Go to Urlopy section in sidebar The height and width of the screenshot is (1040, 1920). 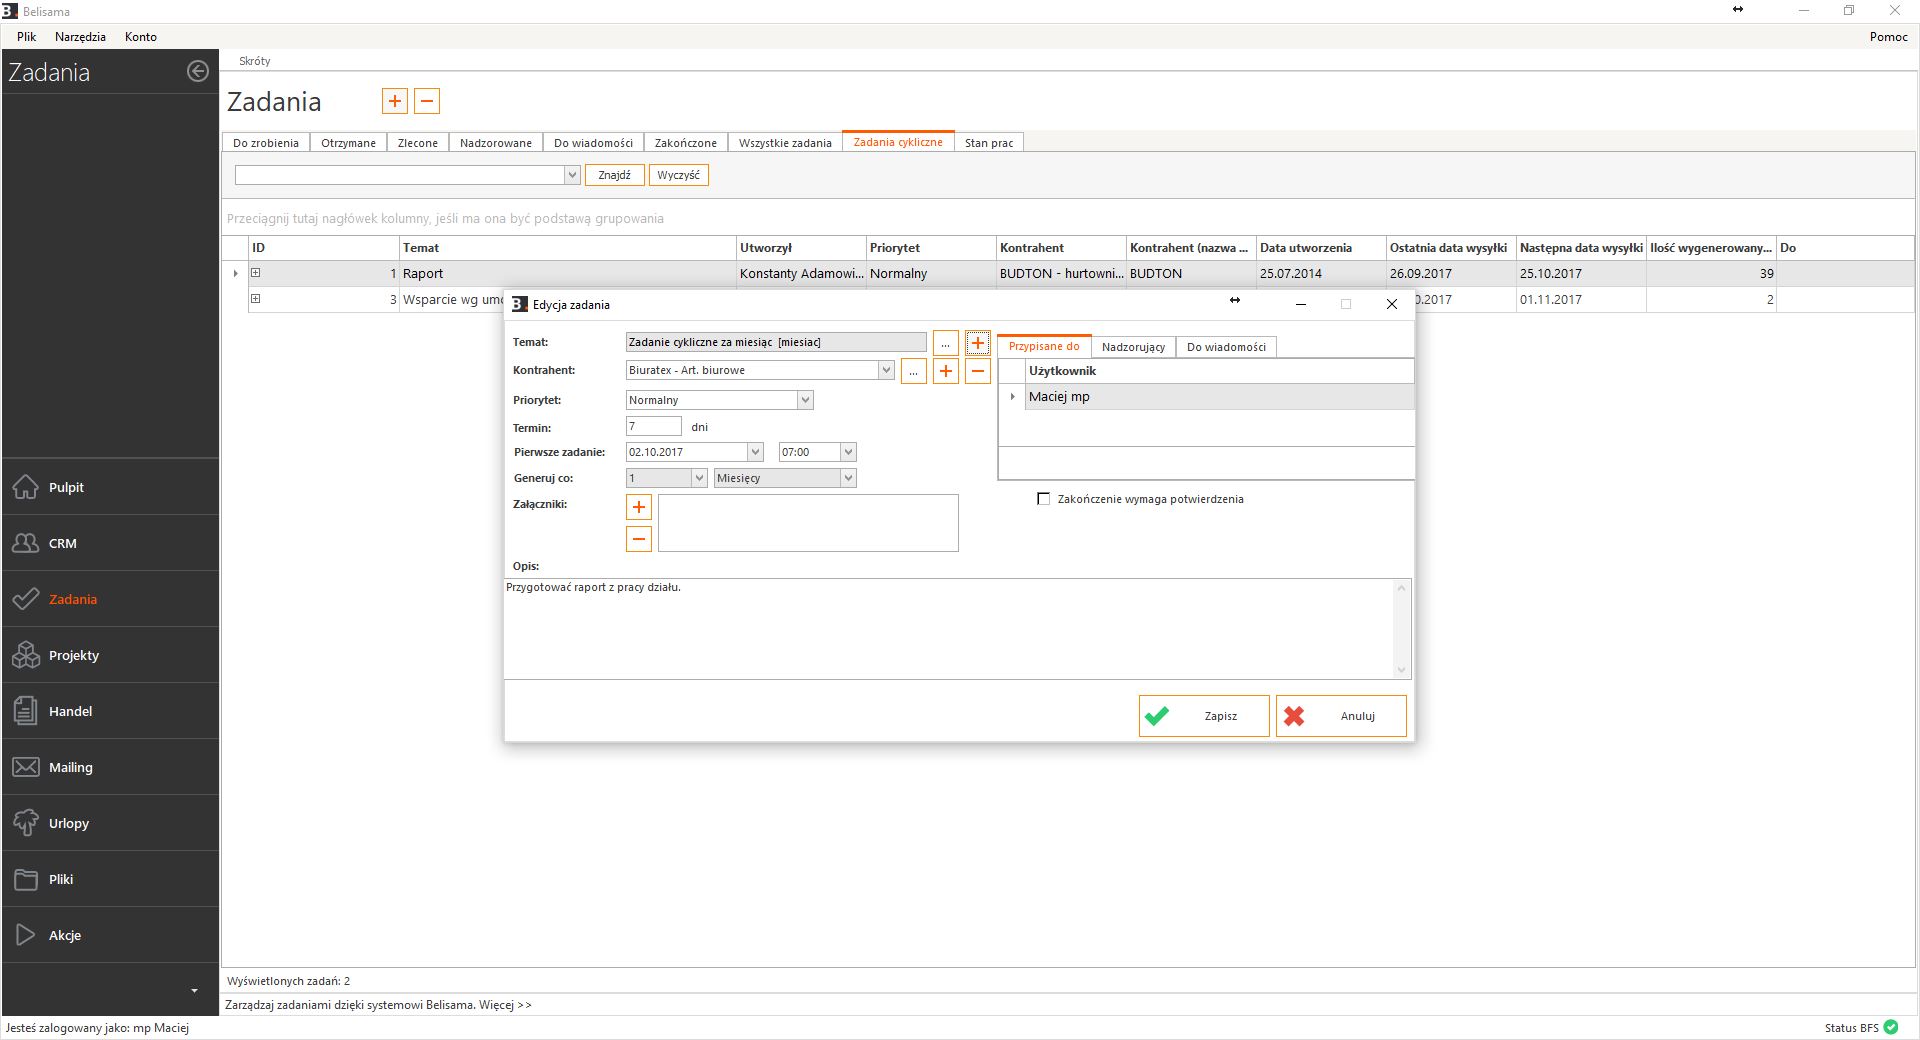tap(26, 823)
